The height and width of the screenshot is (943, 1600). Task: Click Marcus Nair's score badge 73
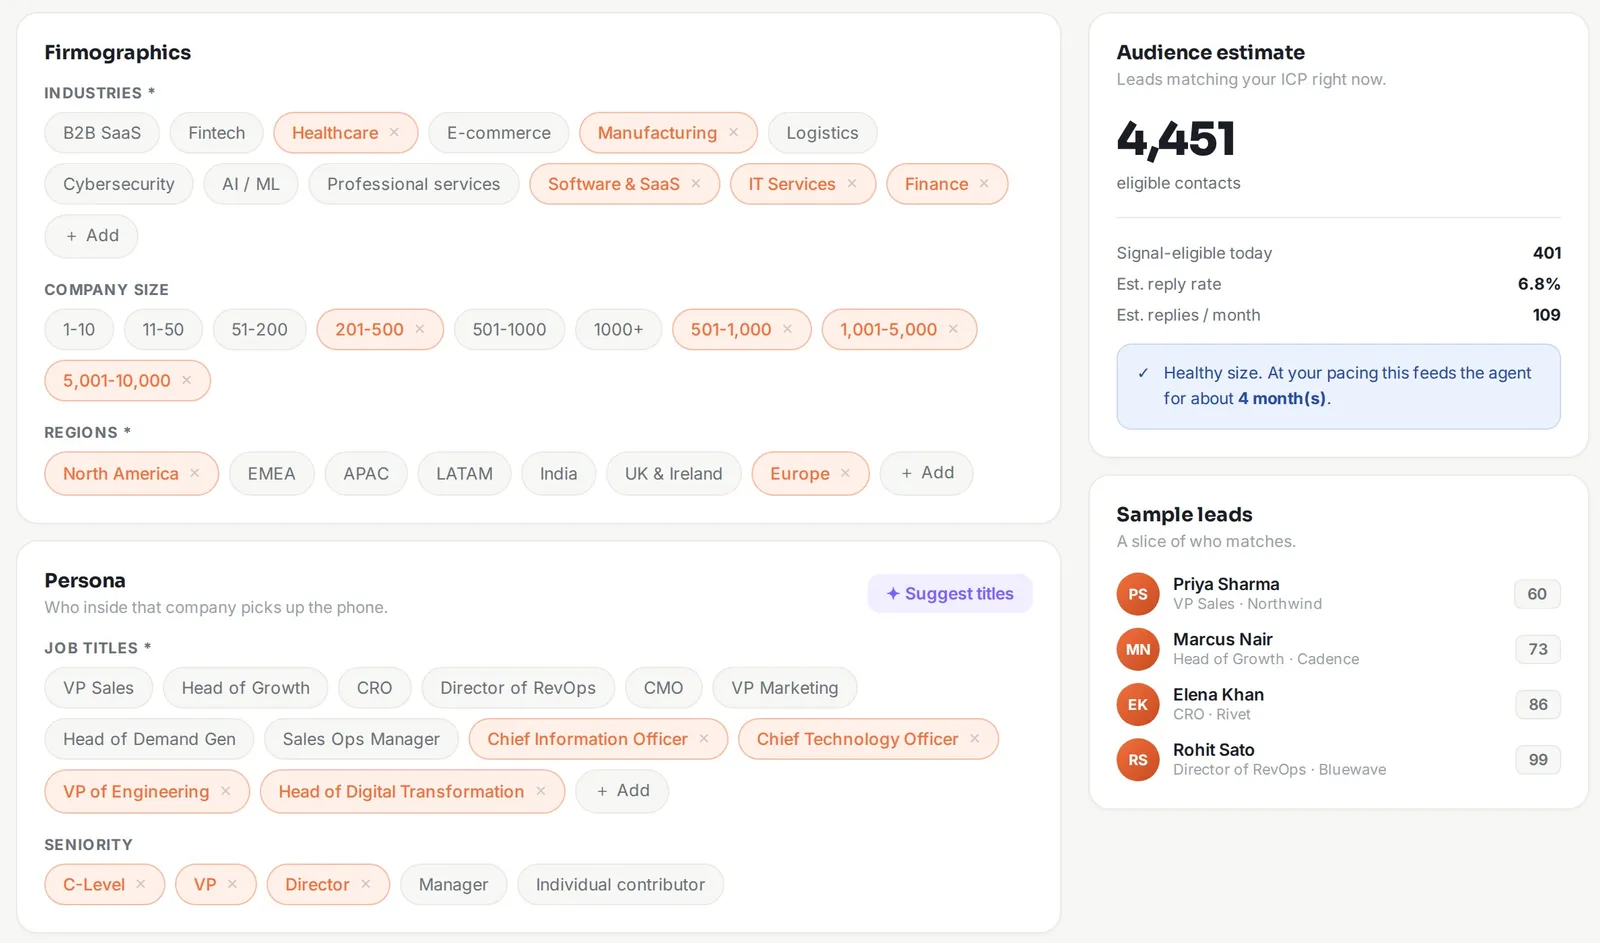click(x=1538, y=649)
